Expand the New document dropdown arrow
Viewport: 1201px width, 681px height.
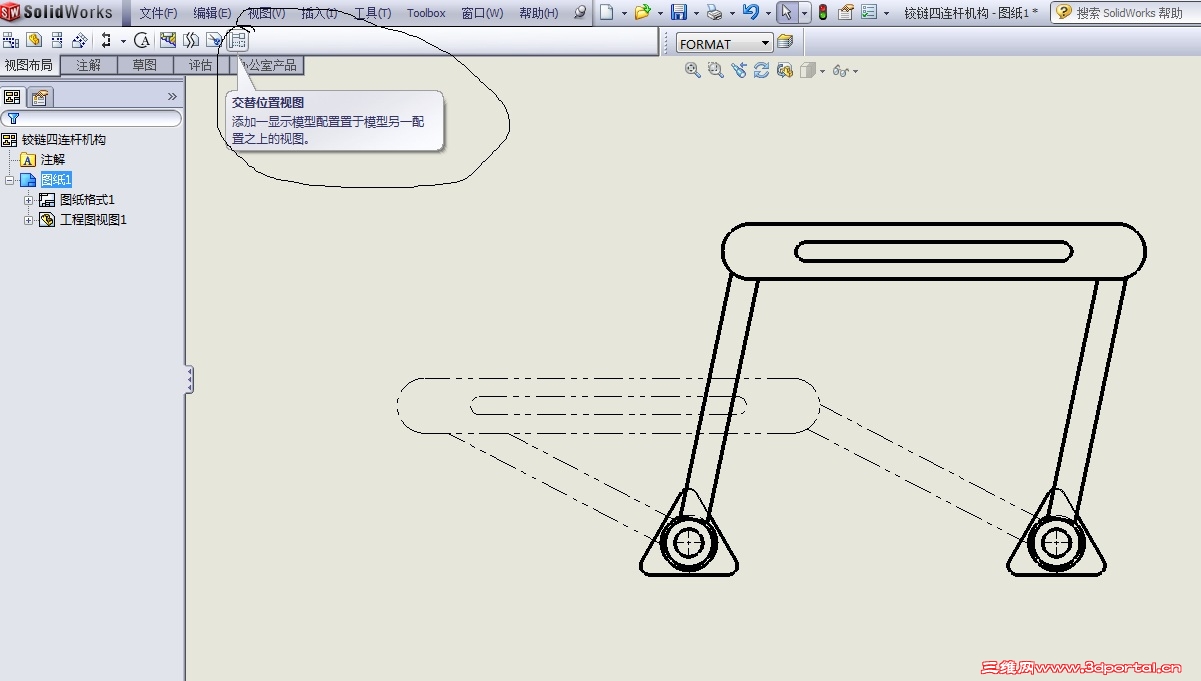tap(624, 14)
